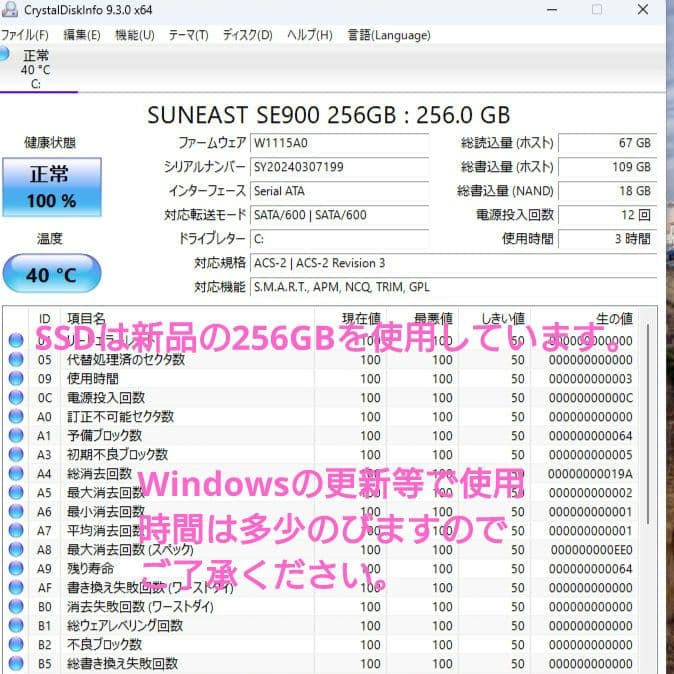This screenshot has height=674, width=674.
Task: Click the status icon for row A5
Action: coord(16,492)
